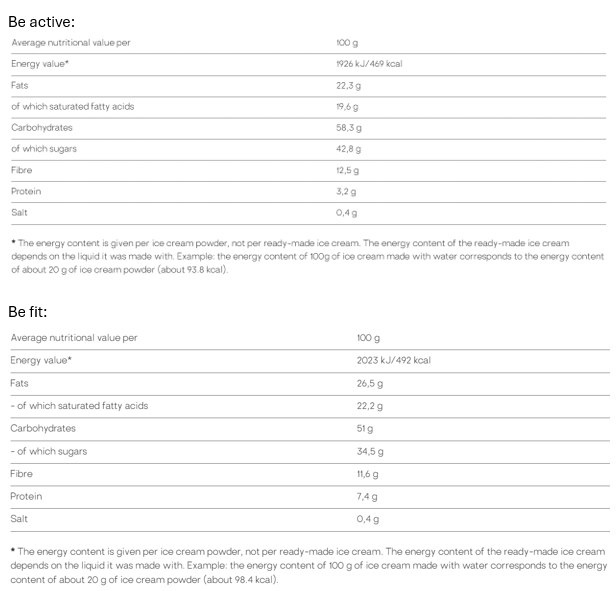Click Carbohydrates 51 g value
616x591 pixels.
click(366, 428)
